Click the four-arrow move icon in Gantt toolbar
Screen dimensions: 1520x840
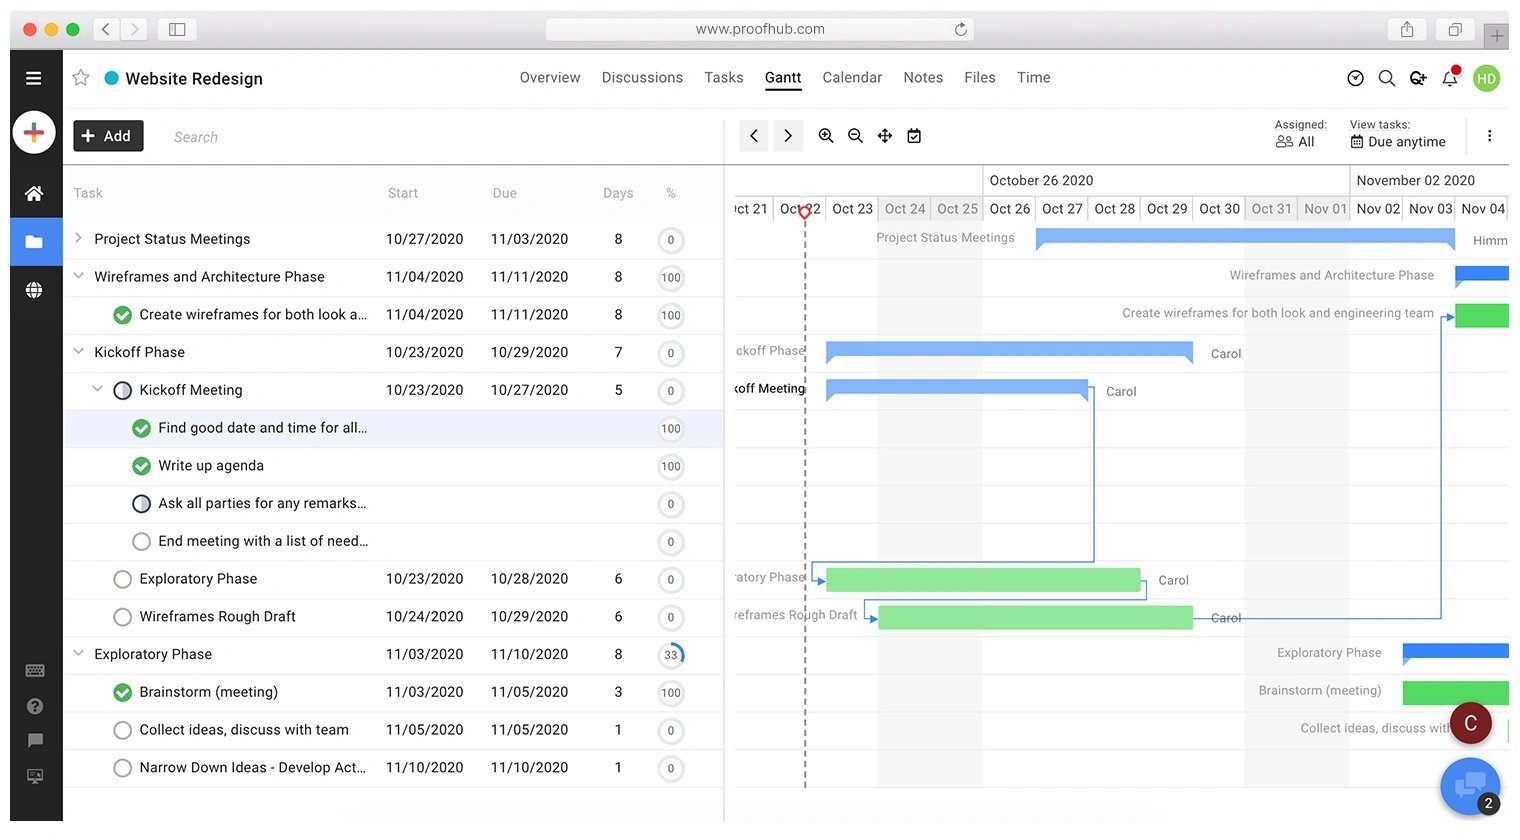(885, 136)
